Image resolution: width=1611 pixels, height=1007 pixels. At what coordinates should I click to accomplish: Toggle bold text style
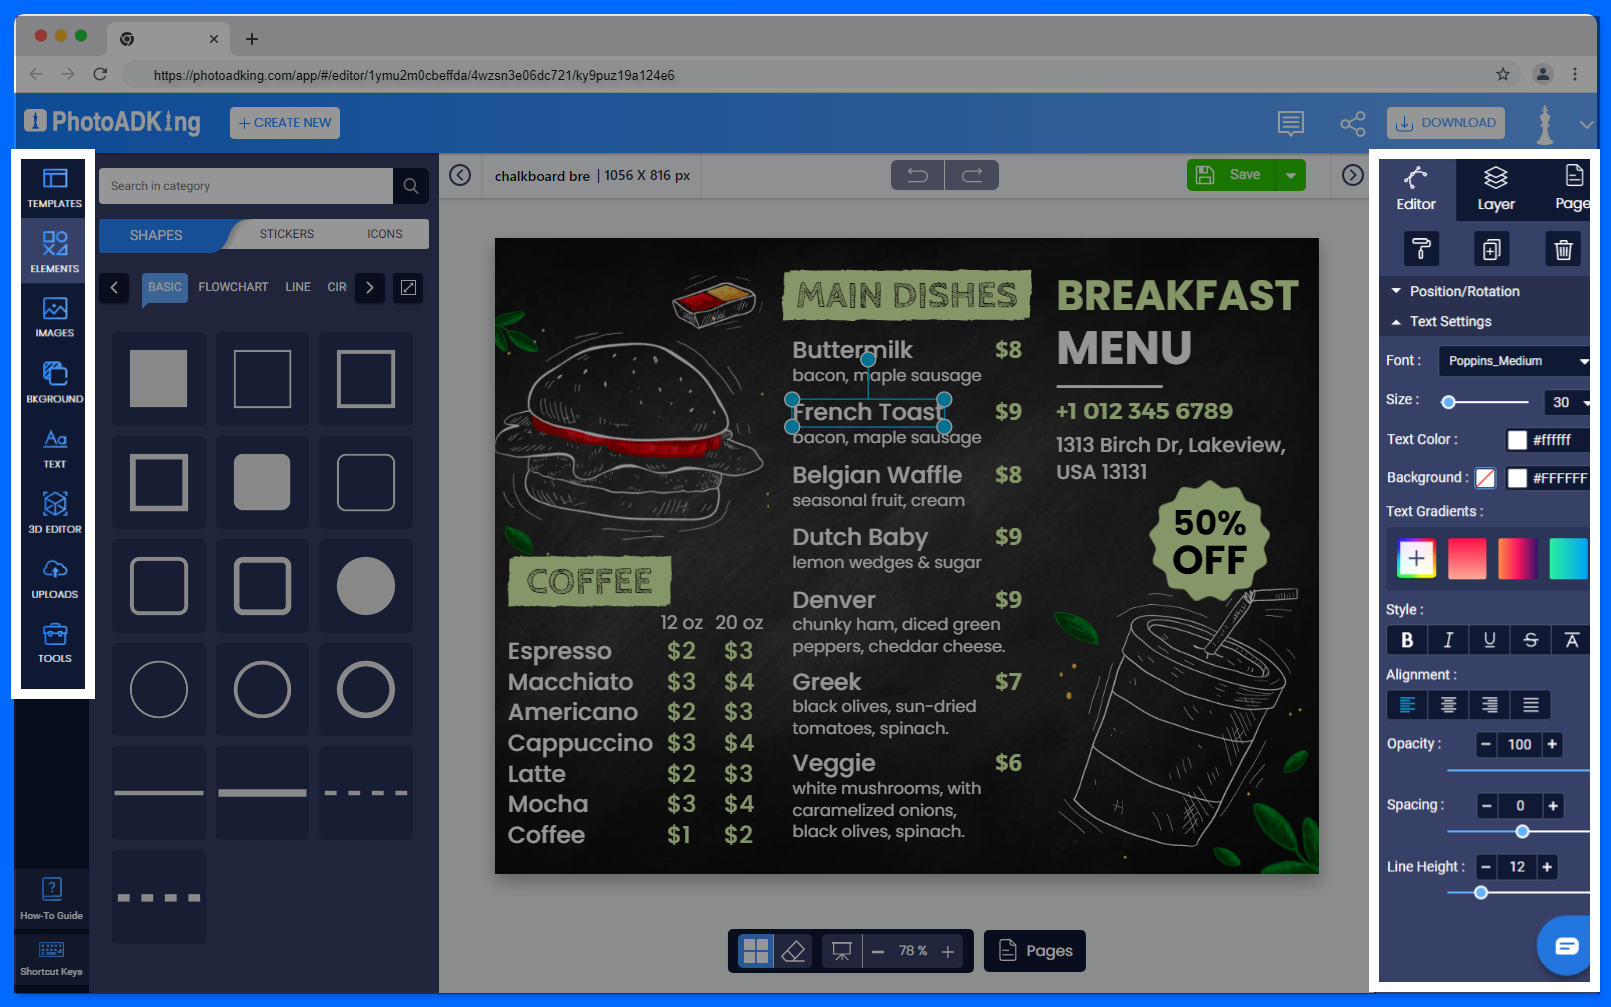1407,640
